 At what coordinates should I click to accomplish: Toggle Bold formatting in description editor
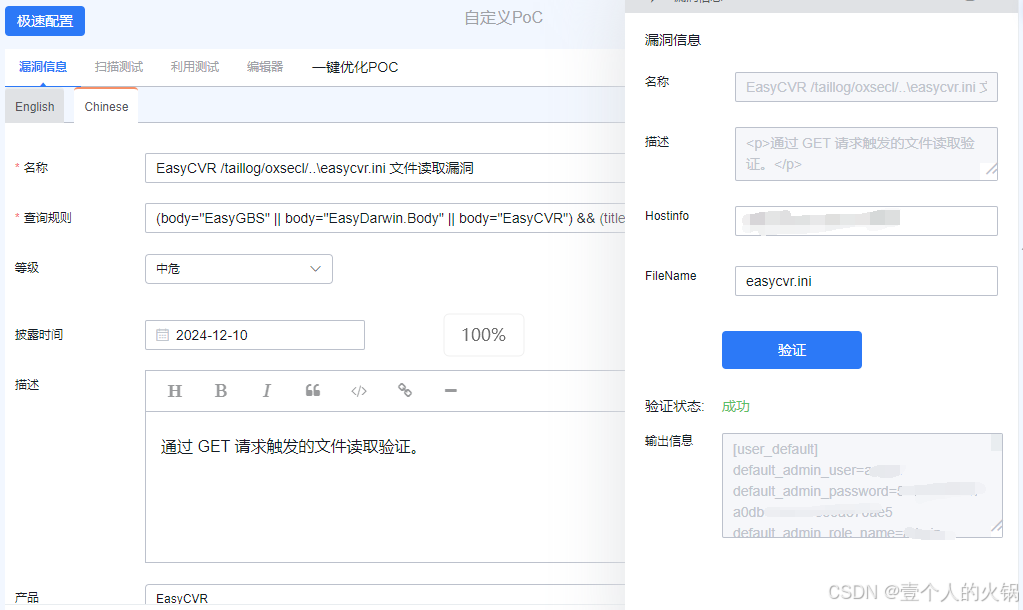(221, 391)
